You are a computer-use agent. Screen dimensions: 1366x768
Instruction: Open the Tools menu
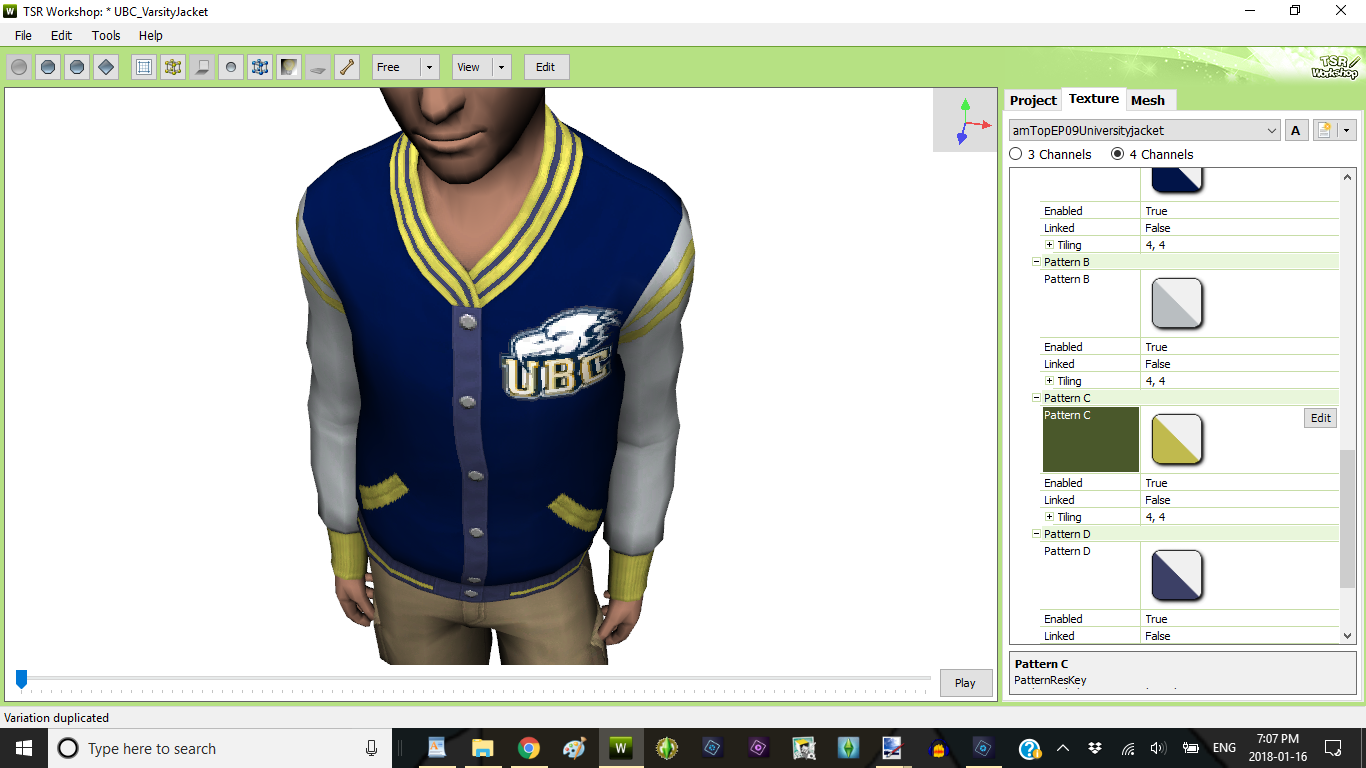106,35
